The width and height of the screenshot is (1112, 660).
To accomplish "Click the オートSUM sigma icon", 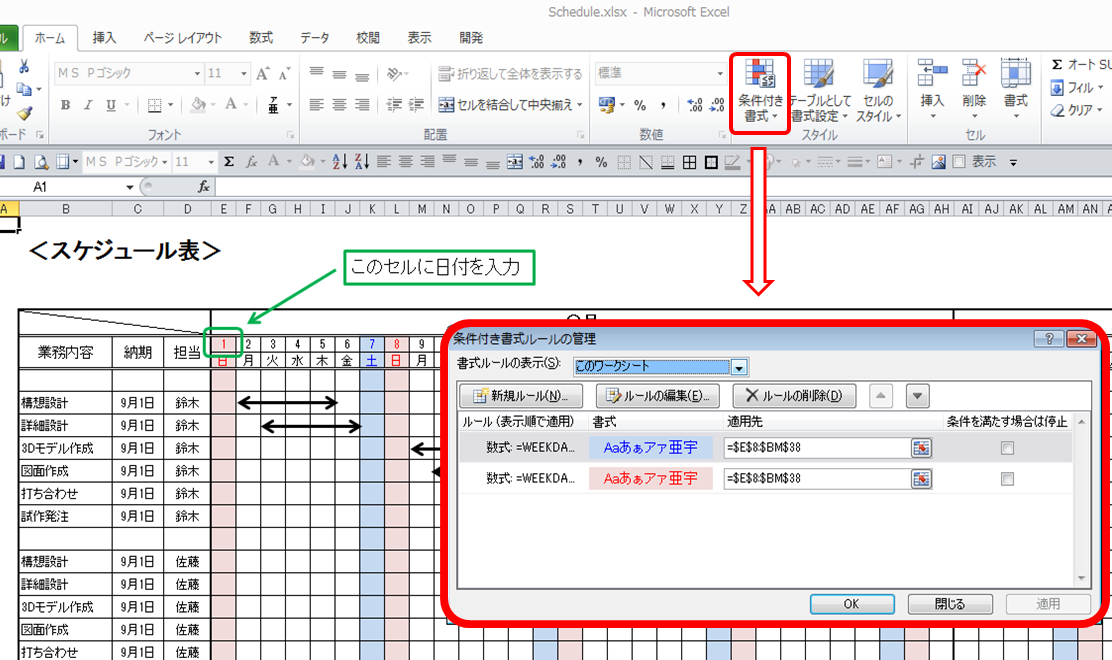I will tap(1058, 62).
